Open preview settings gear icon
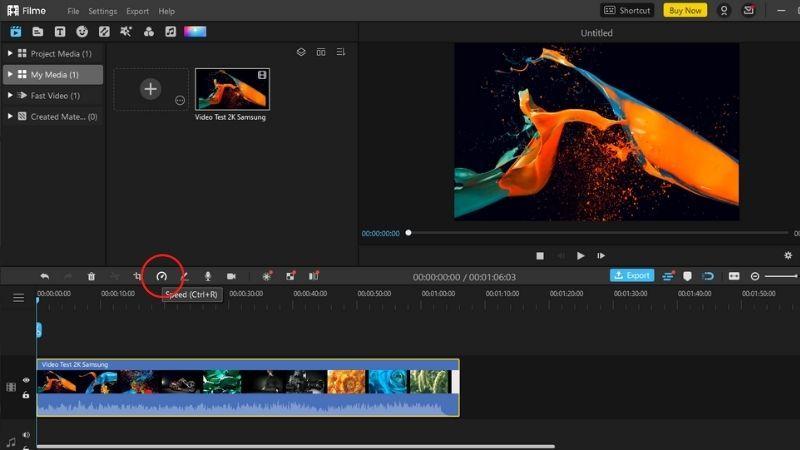Viewport: 800px width, 450px height. (x=788, y=255)
